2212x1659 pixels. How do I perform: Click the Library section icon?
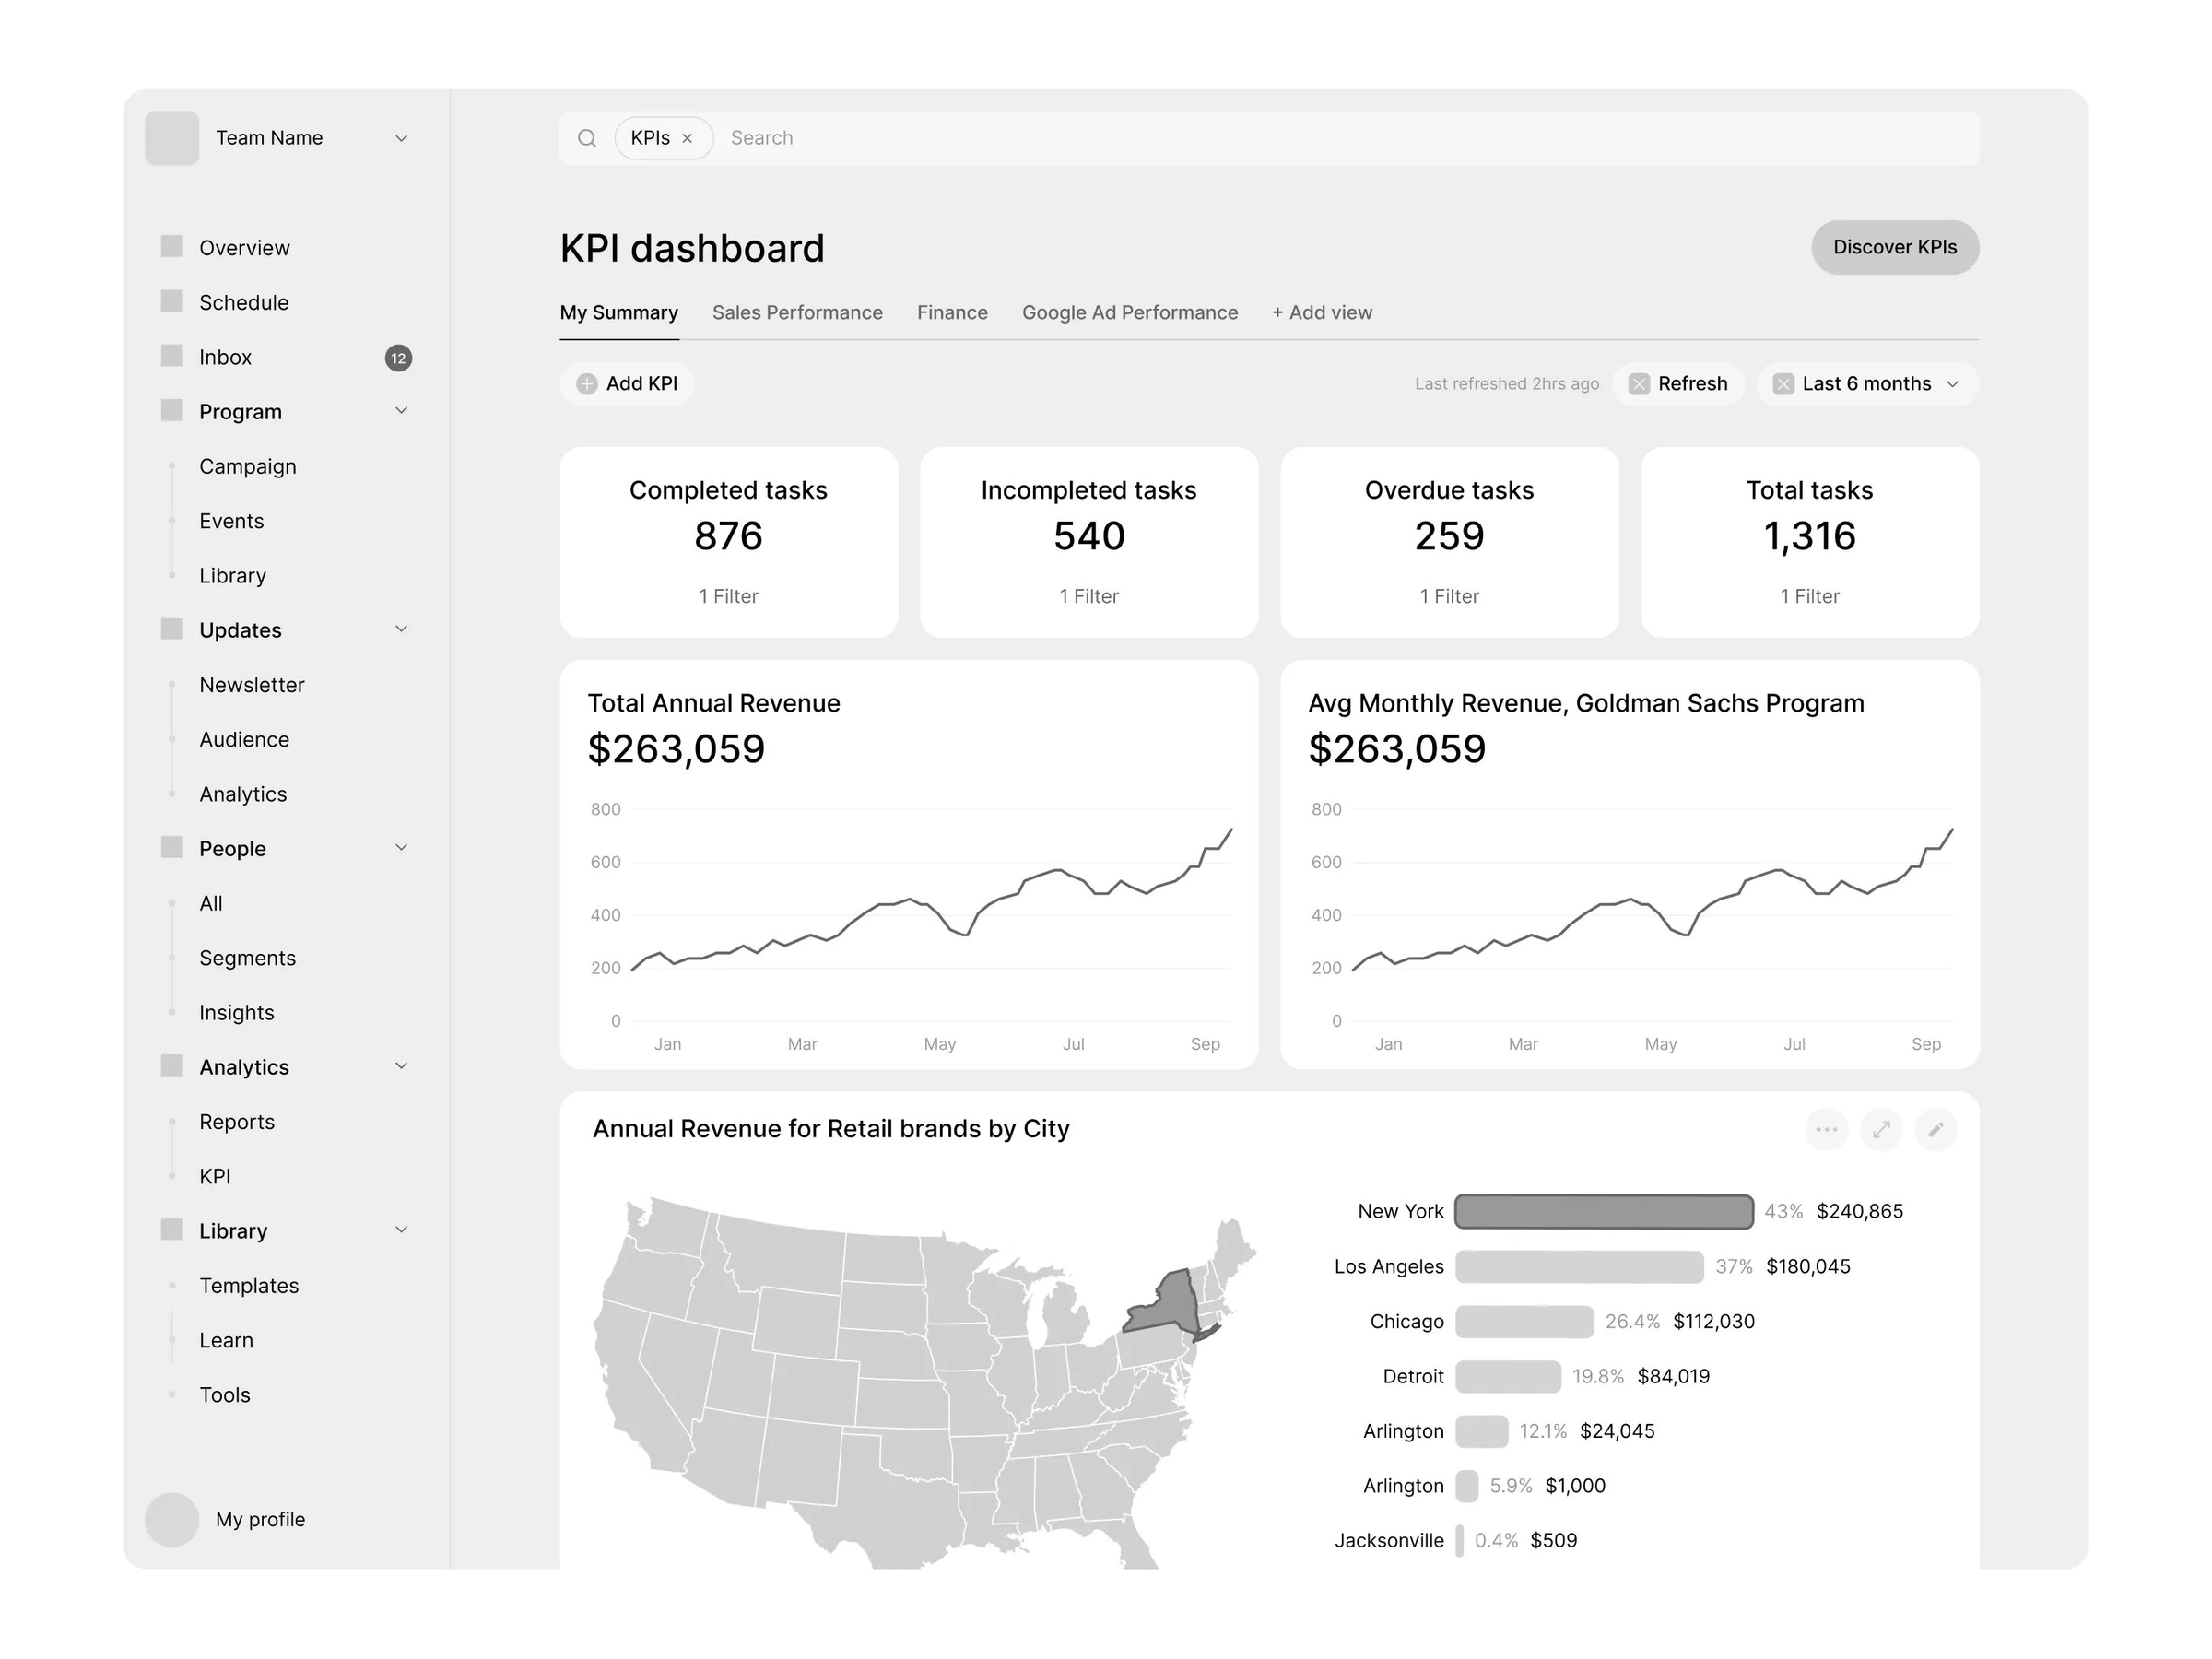click(172, 1229)
